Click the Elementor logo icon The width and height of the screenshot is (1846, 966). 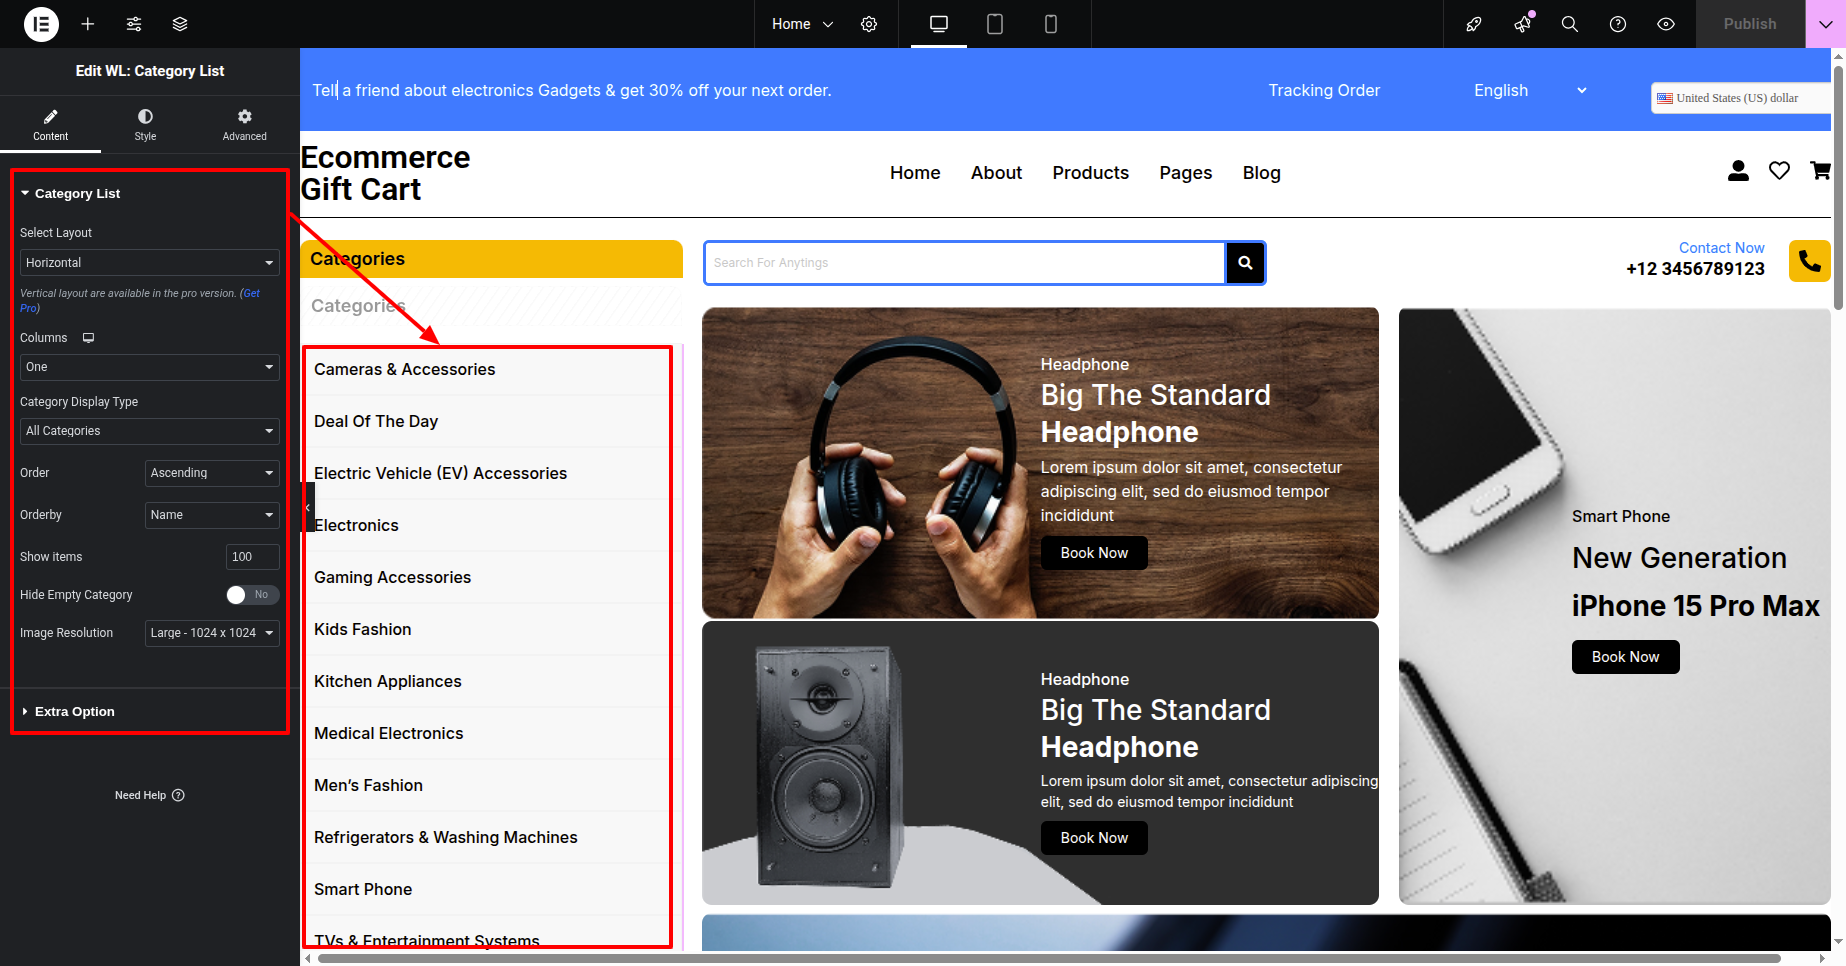point(41,24)
